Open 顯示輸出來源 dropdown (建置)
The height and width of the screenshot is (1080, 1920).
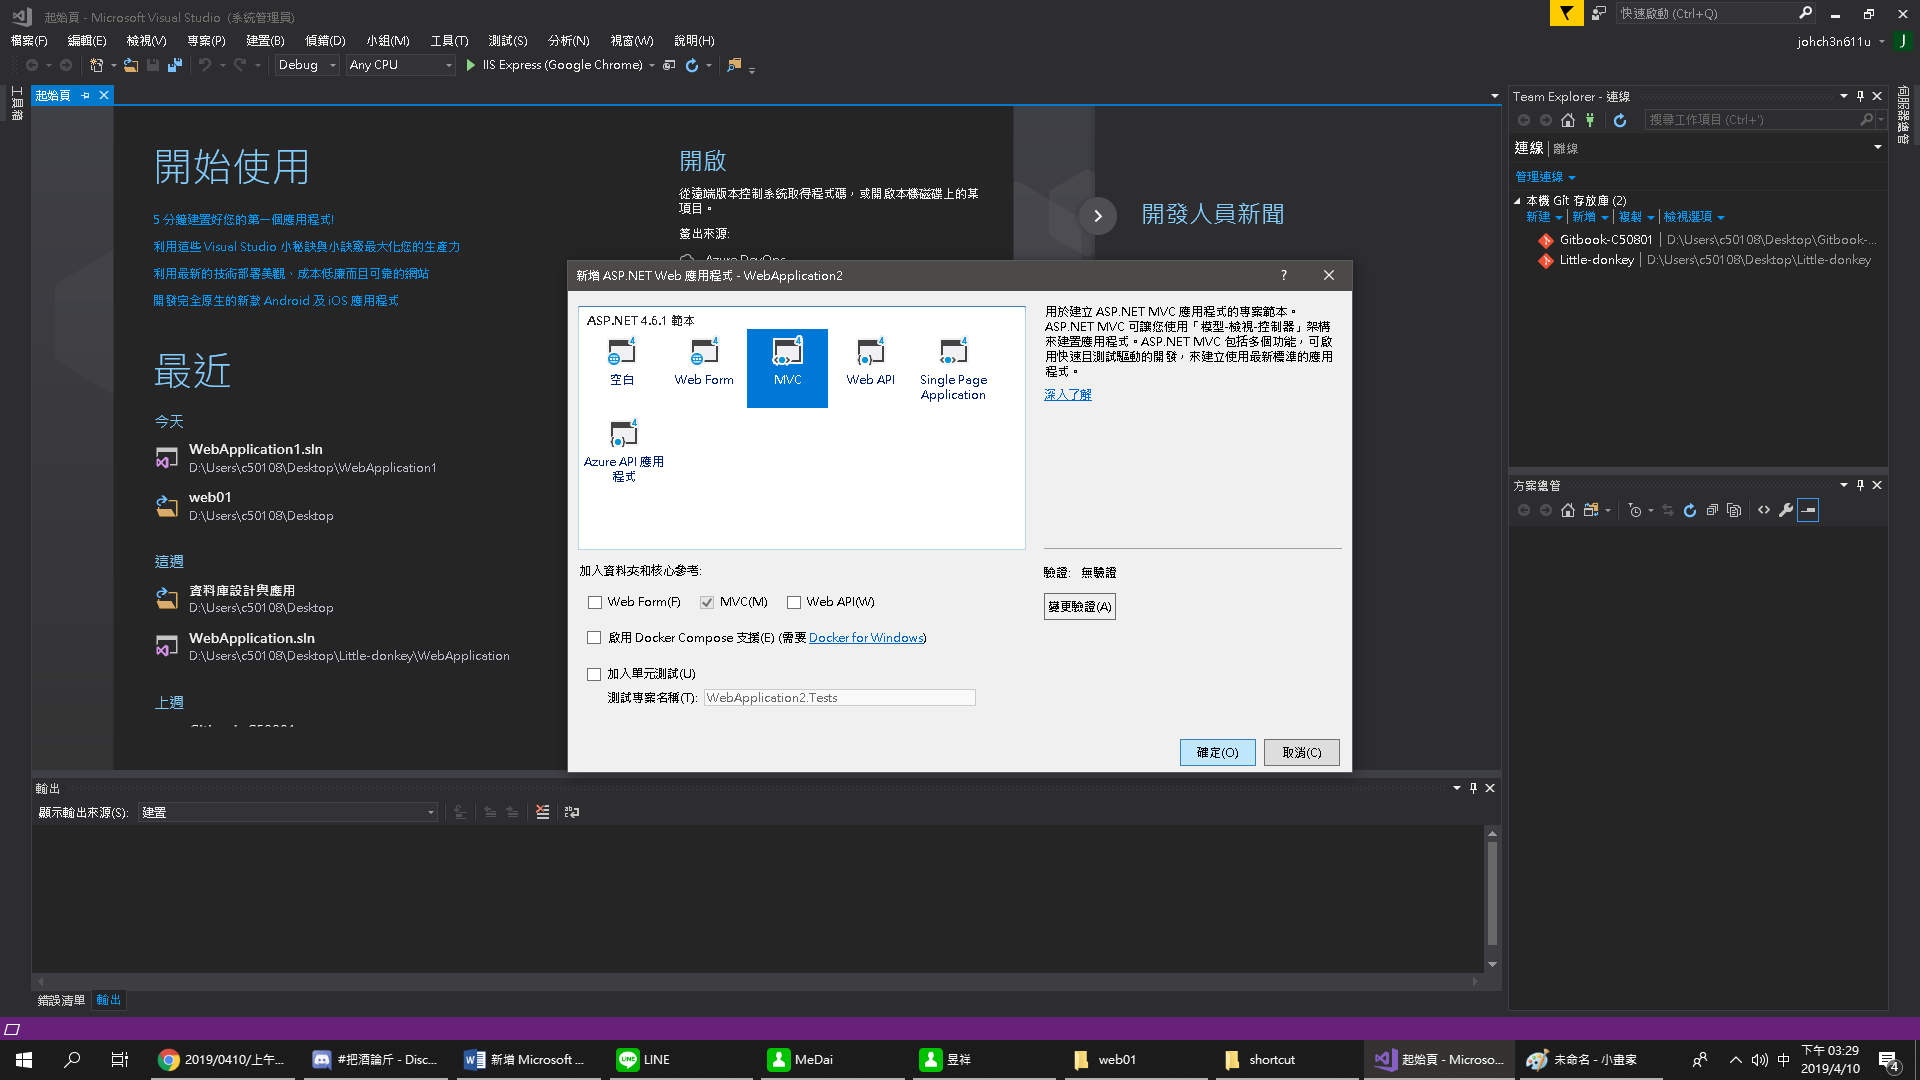[x=288, y=812]
